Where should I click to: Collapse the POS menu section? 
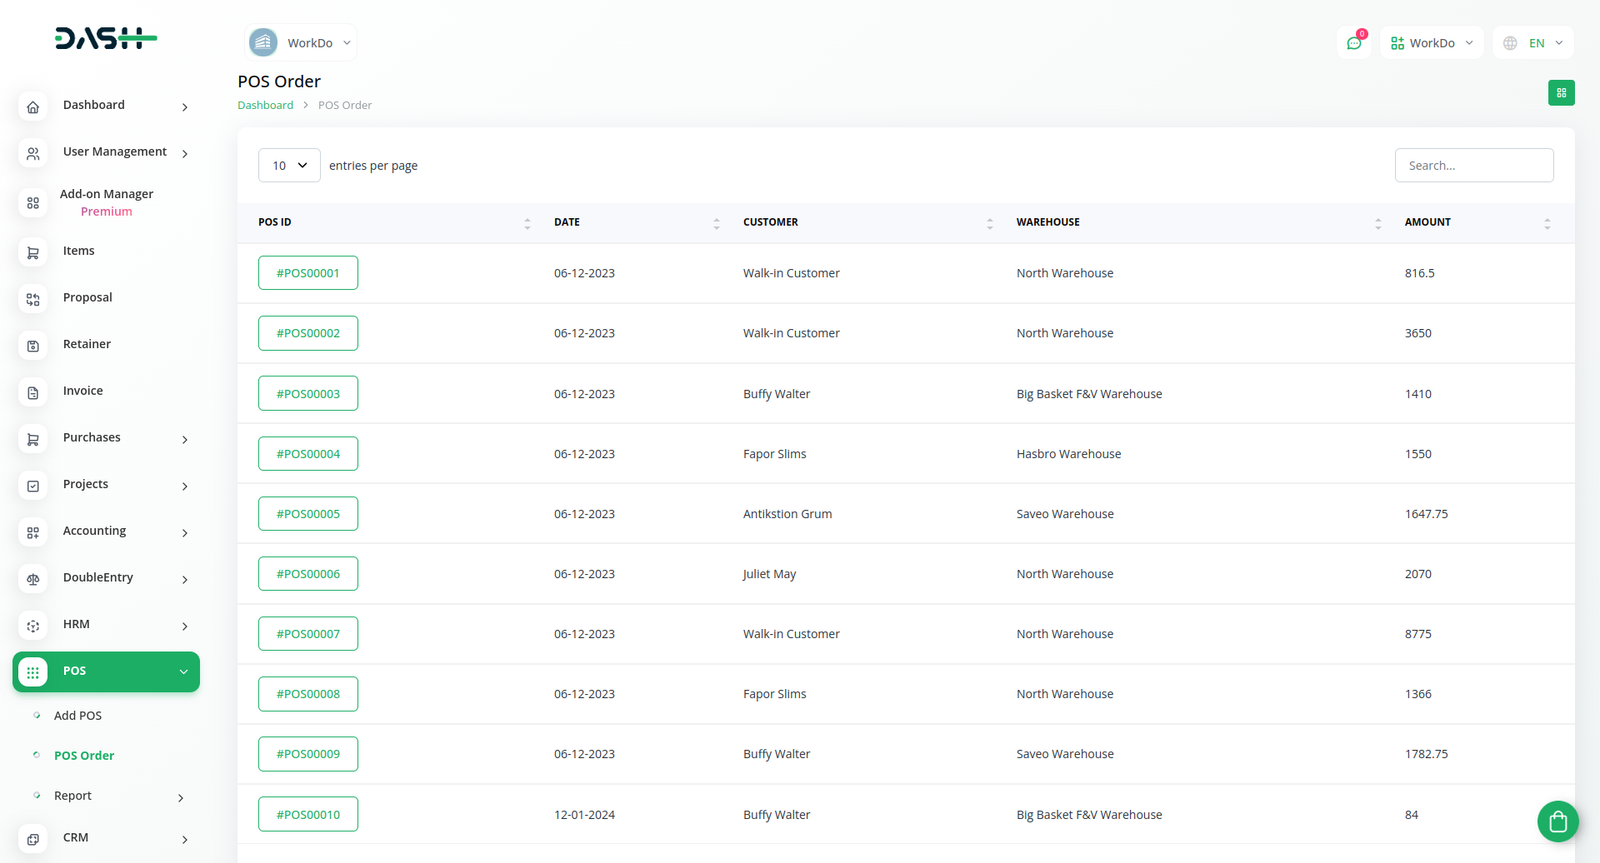click(183, 672)
